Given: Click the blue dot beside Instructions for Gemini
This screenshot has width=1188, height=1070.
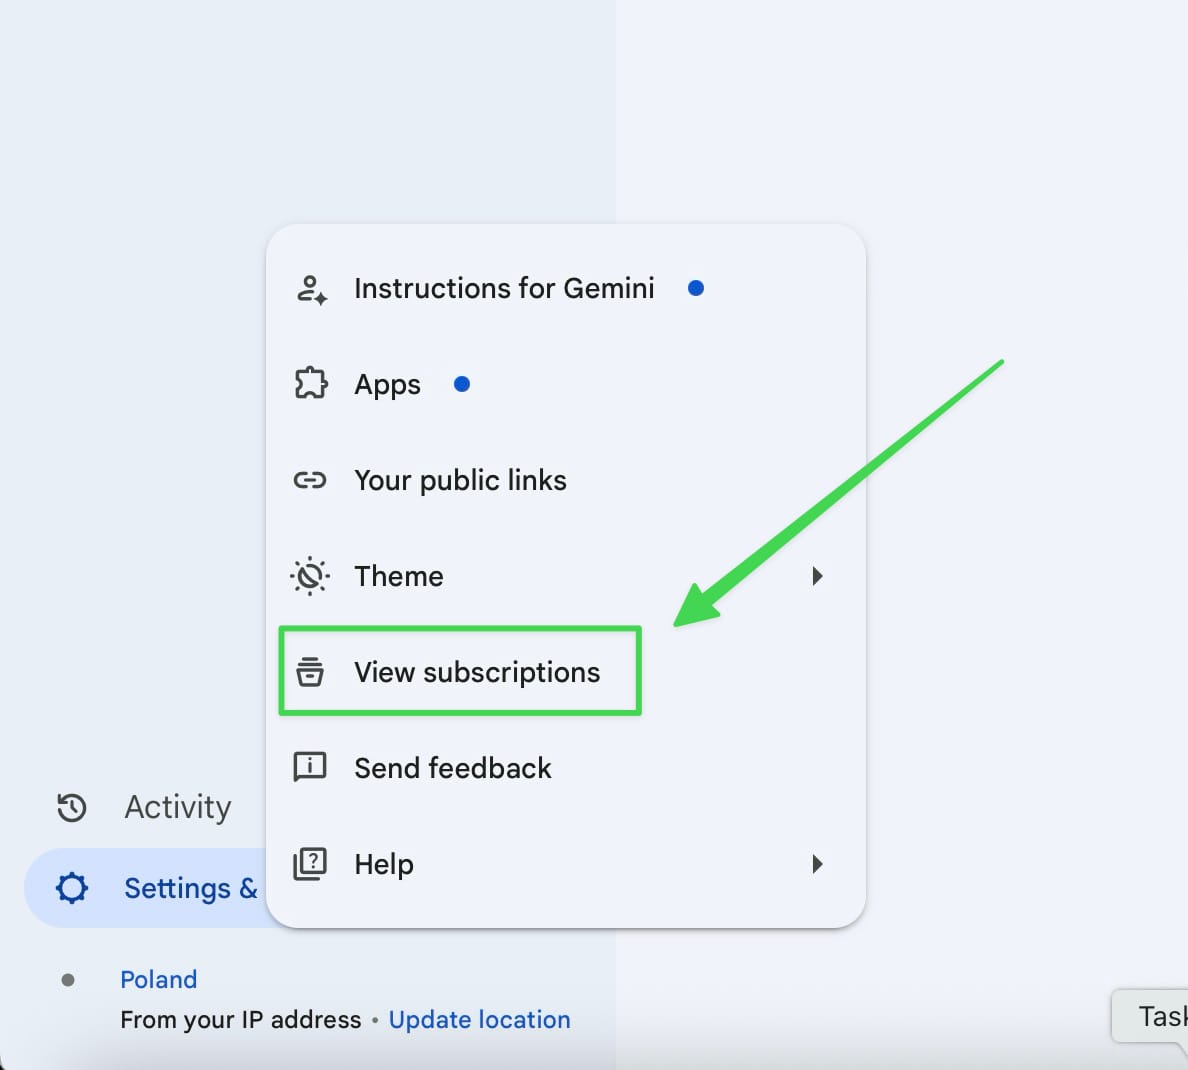Looking at the screenshot, I should coord(696,288).
